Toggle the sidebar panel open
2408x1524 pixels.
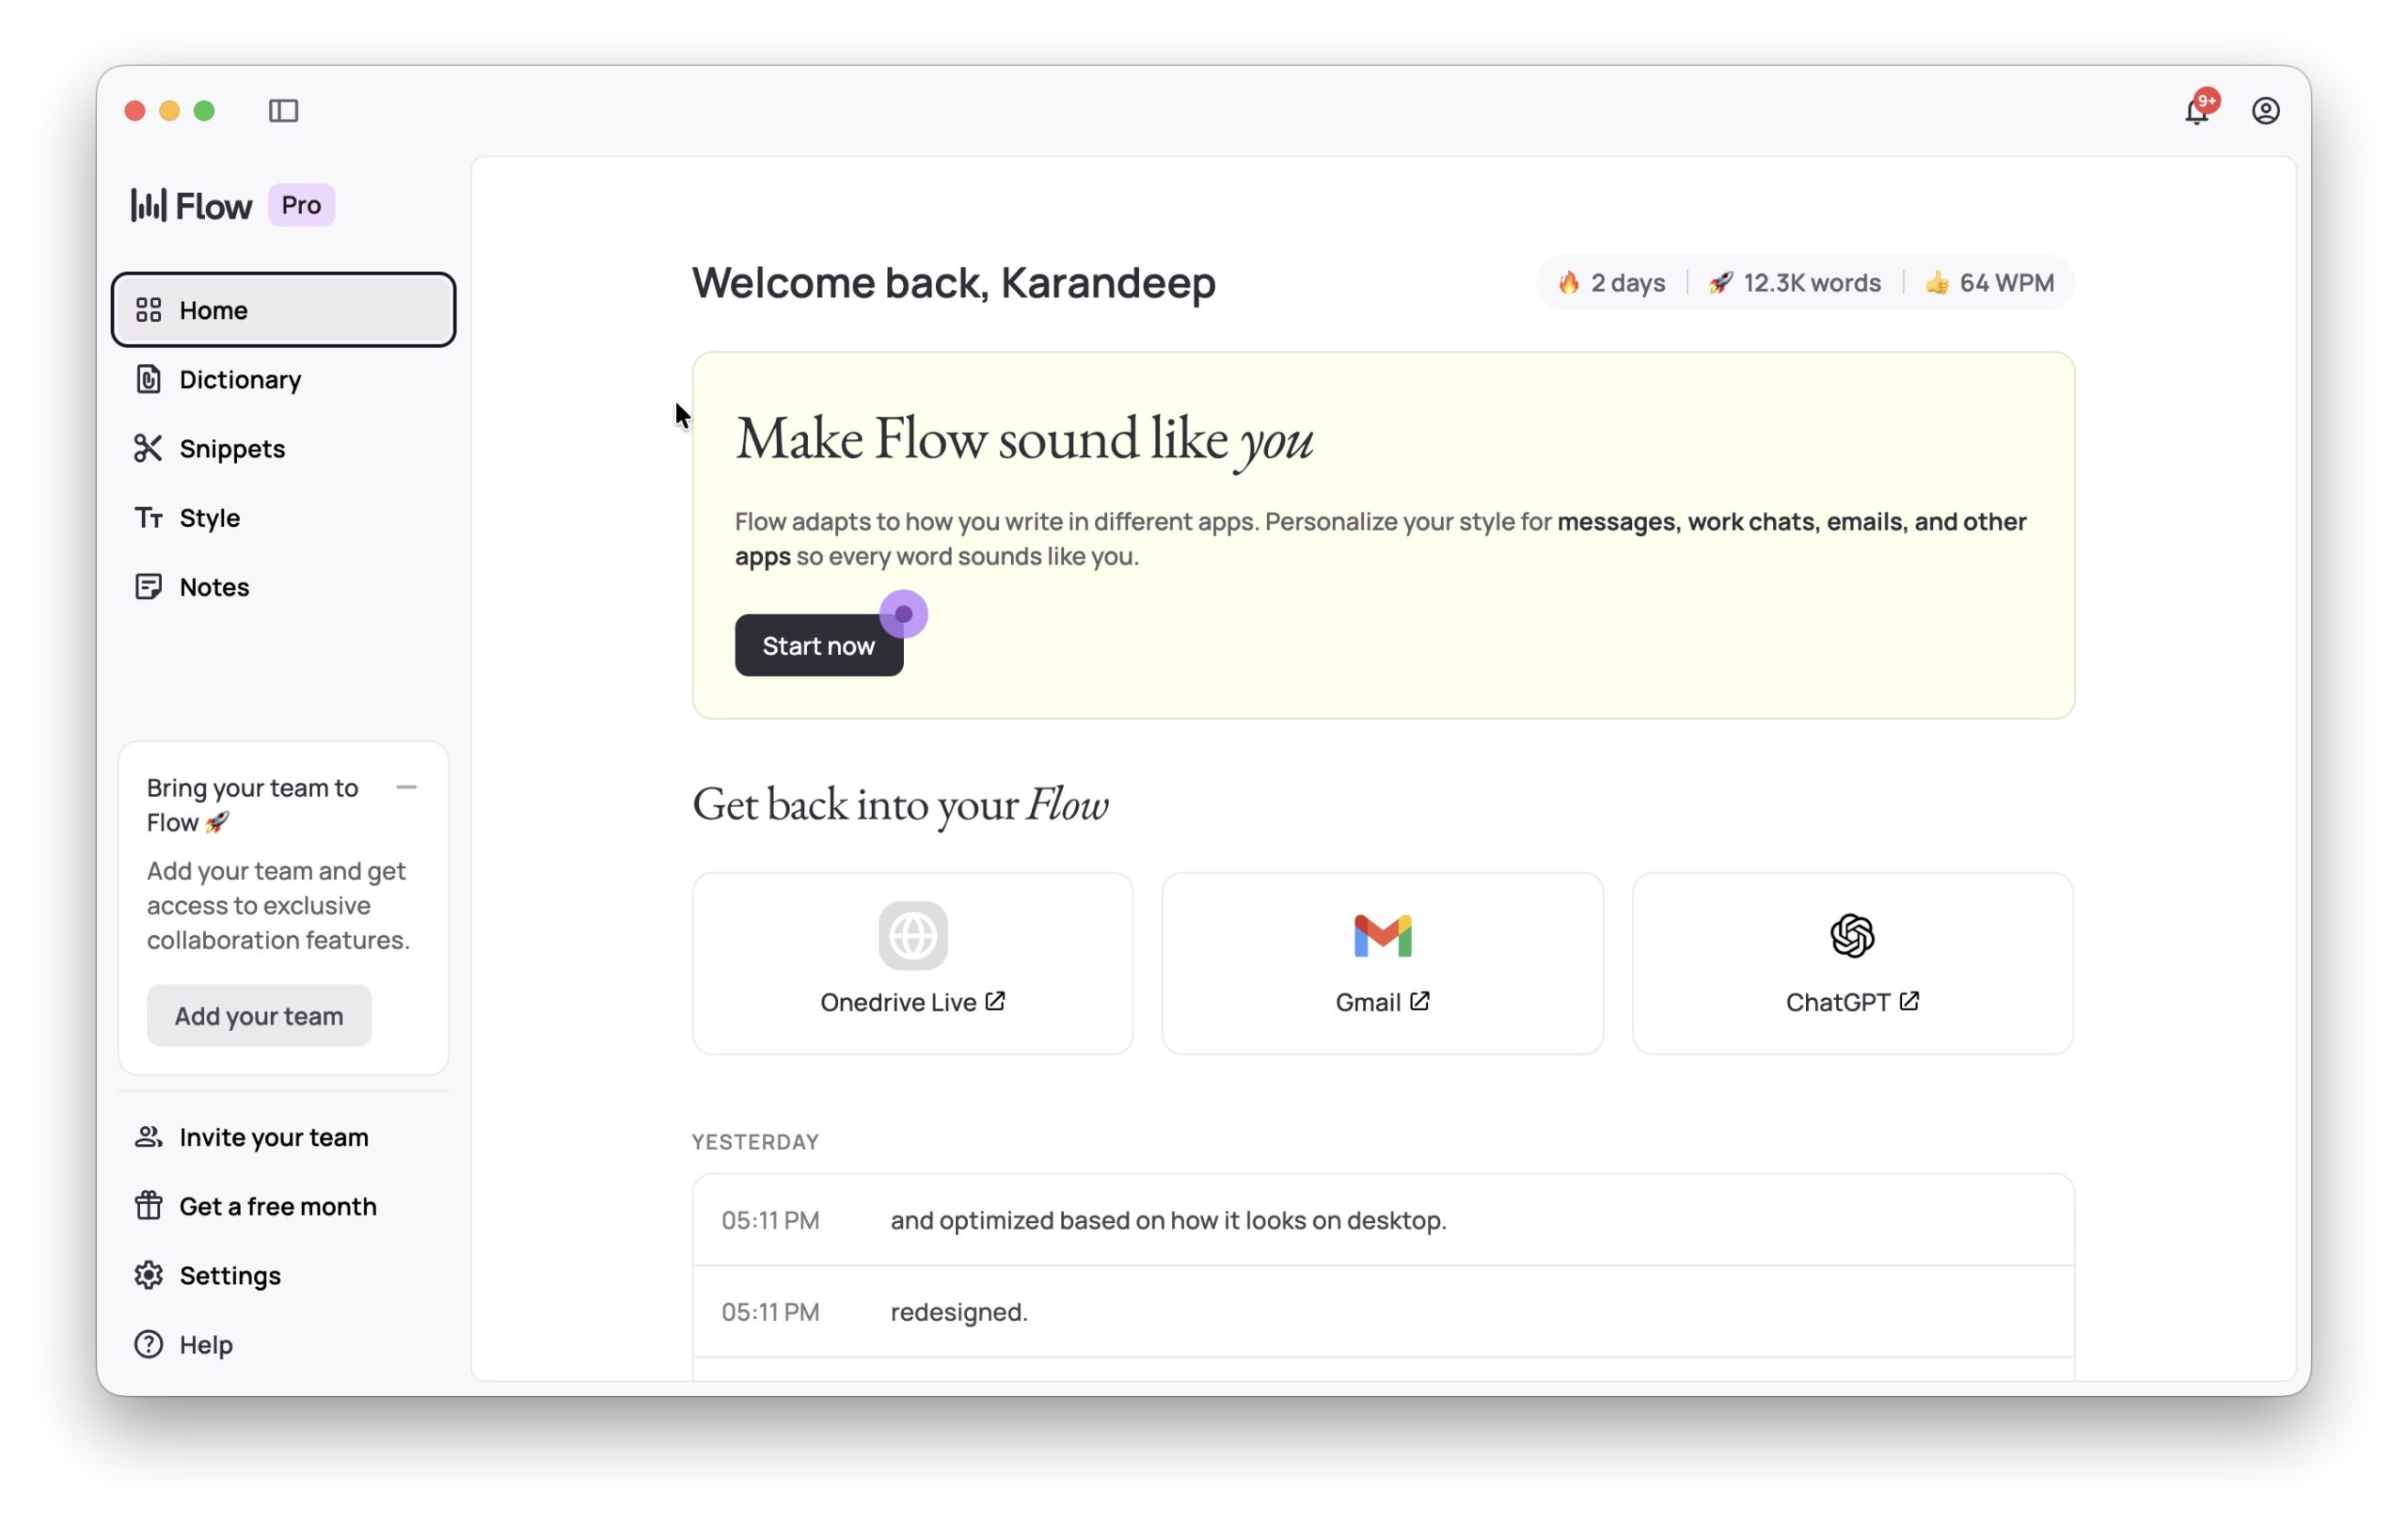pos(284,111)
